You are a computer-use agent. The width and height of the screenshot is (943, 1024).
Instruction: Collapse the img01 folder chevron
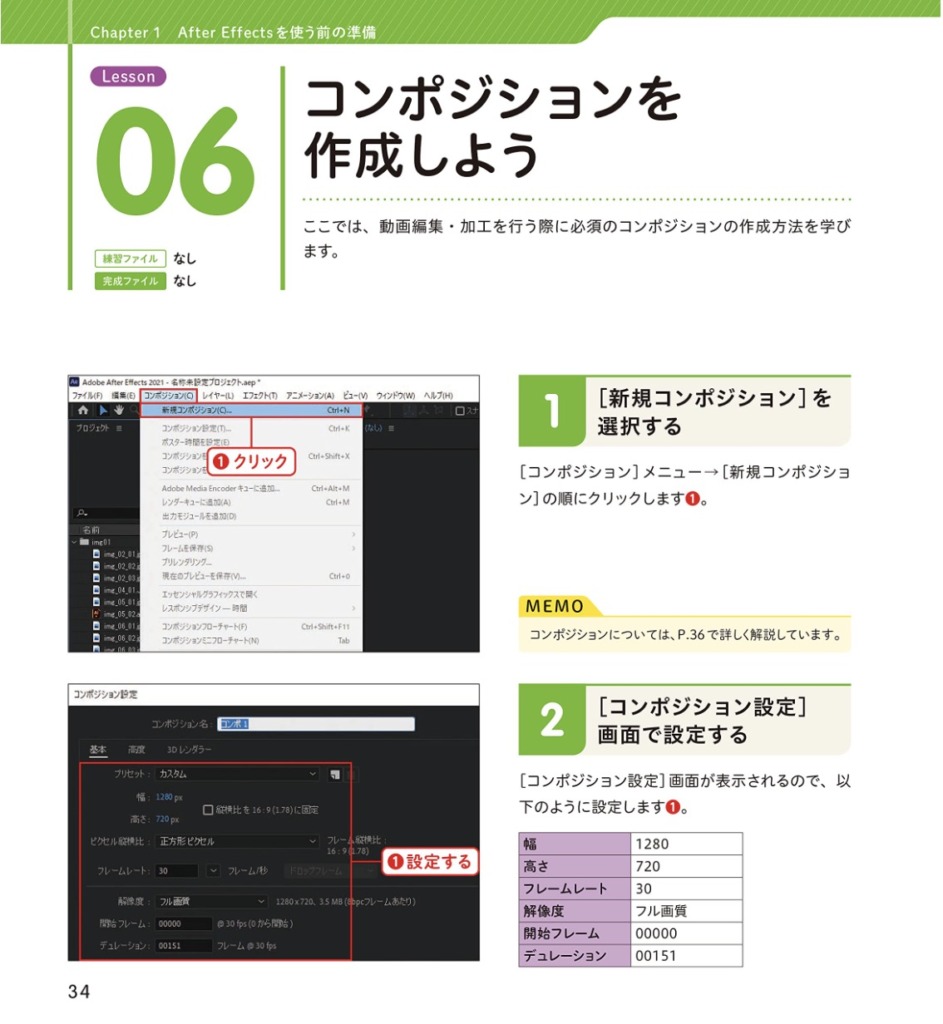click(74, 542)
